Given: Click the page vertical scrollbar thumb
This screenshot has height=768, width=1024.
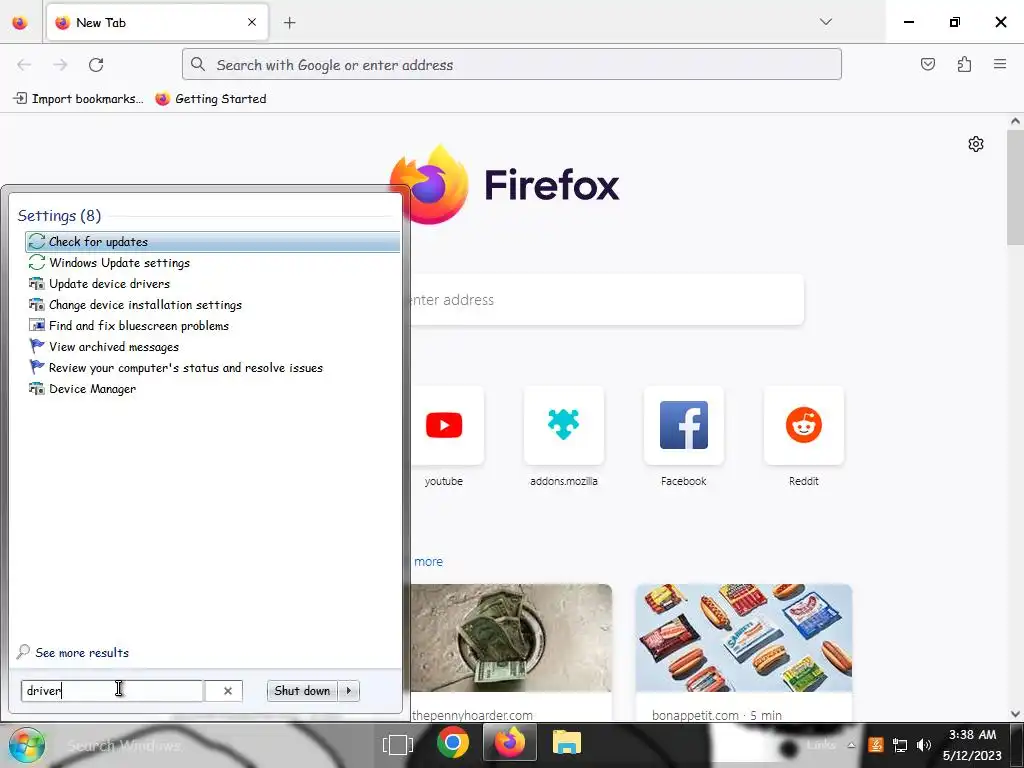Looking at the screenshot, I should click(1015, 188).
